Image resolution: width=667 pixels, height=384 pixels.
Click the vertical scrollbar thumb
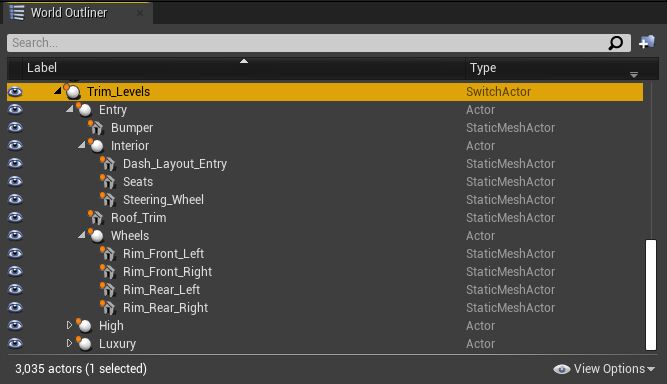pos(651,295)
